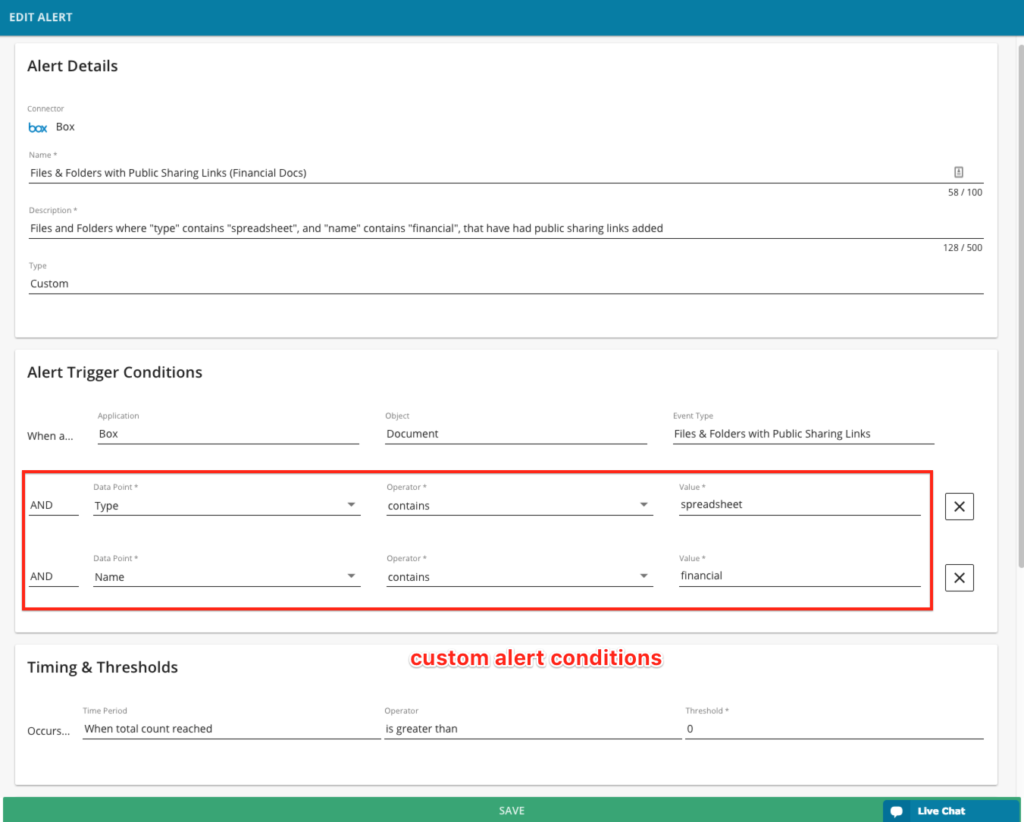The height and width of the screenshot is (822, 1024).
Task: Click the 'When a...' label
Action: click(x=50, y=436)
